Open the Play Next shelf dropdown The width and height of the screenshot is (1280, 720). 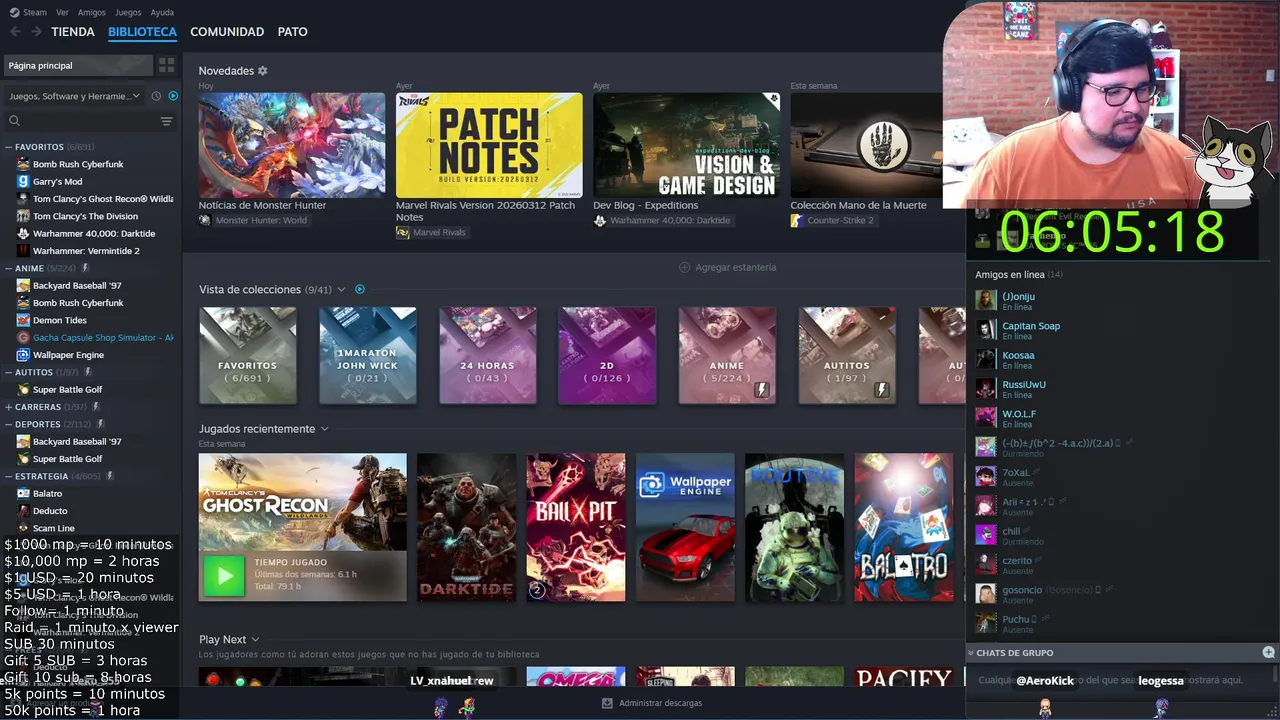(255, 639)
